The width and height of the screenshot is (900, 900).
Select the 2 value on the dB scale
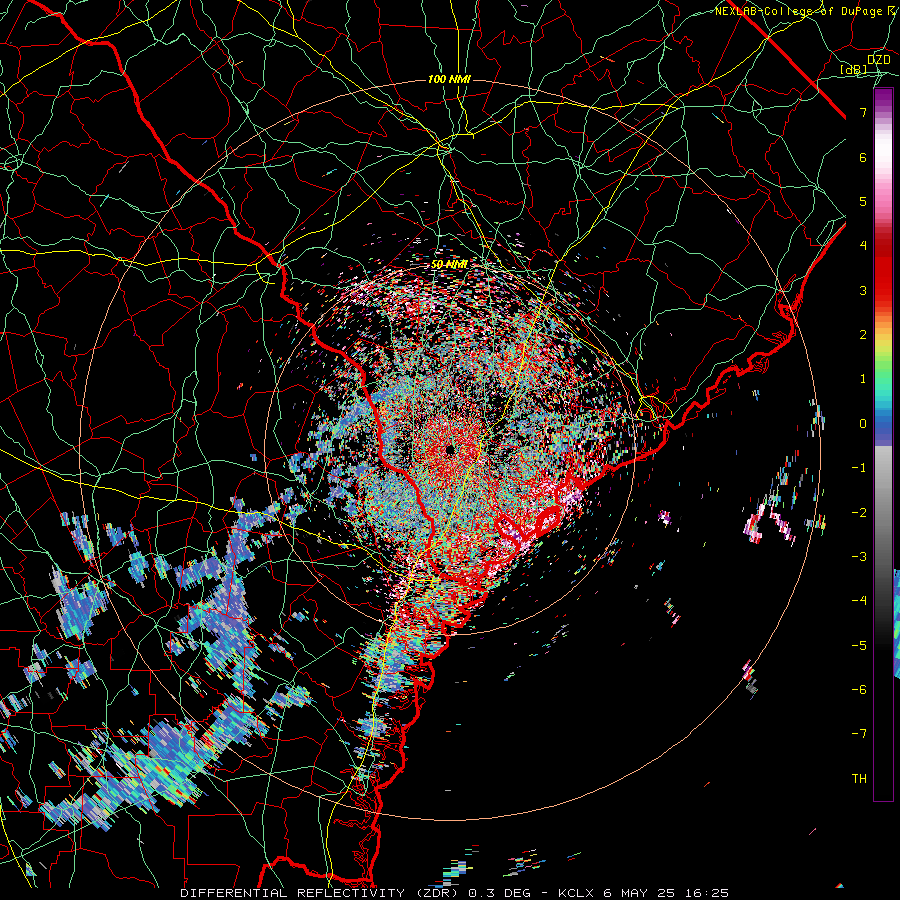click(863, 335)
